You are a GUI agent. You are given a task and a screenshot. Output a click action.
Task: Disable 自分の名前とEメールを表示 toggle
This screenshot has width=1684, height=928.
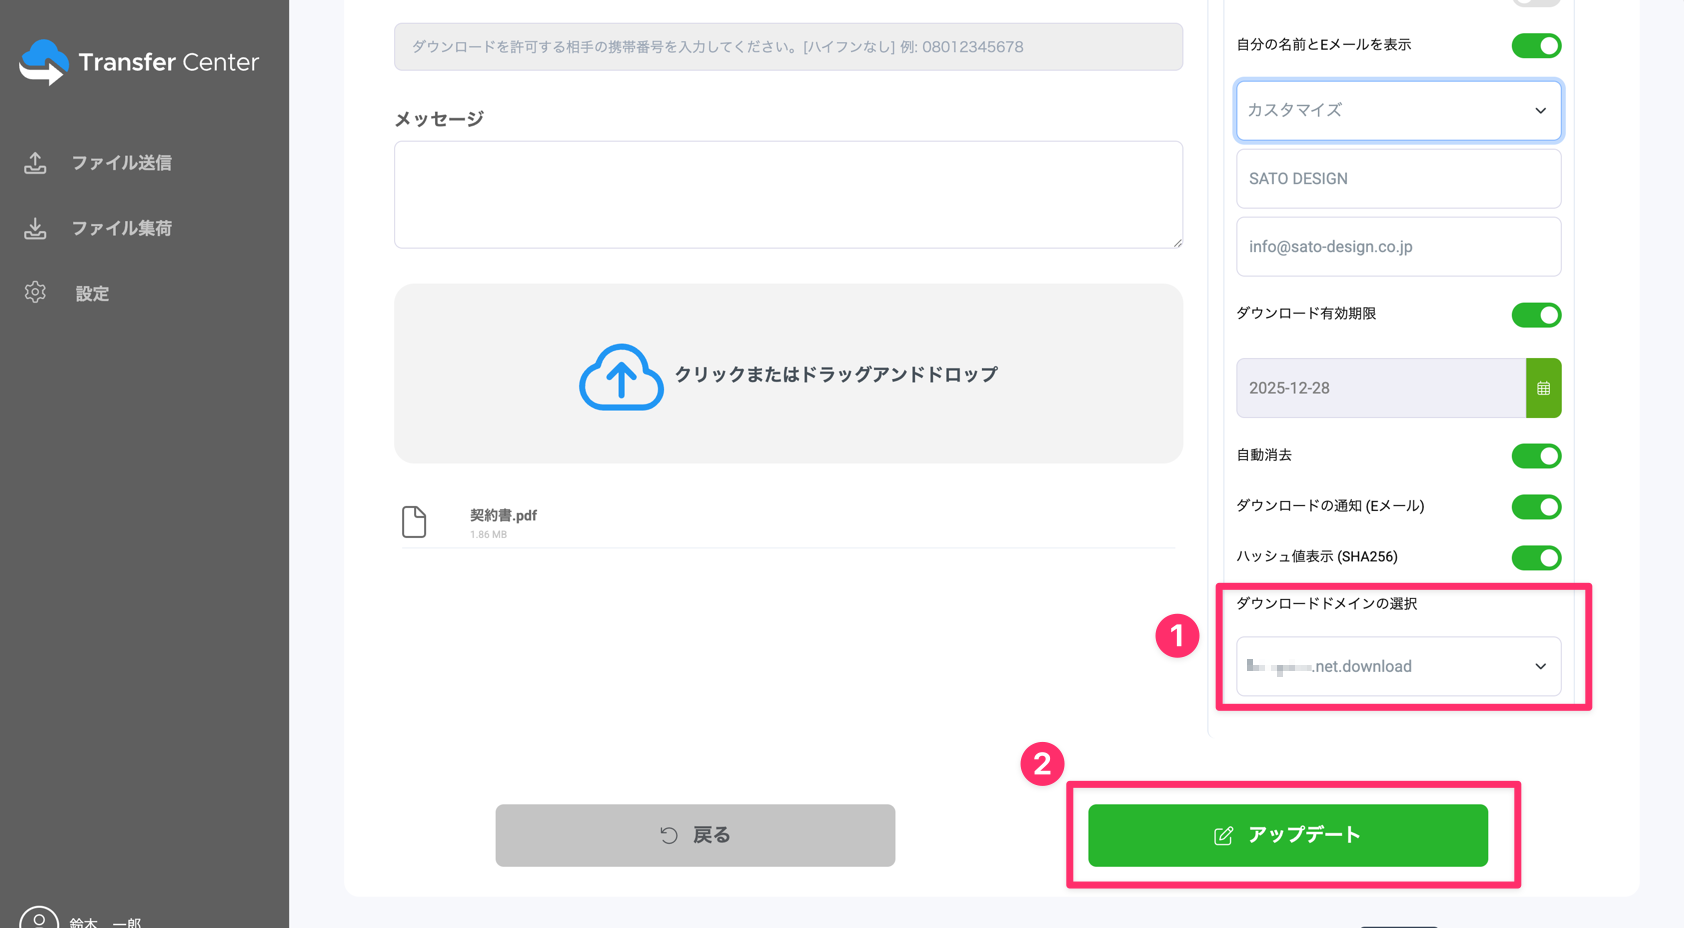click(1536, 45)
